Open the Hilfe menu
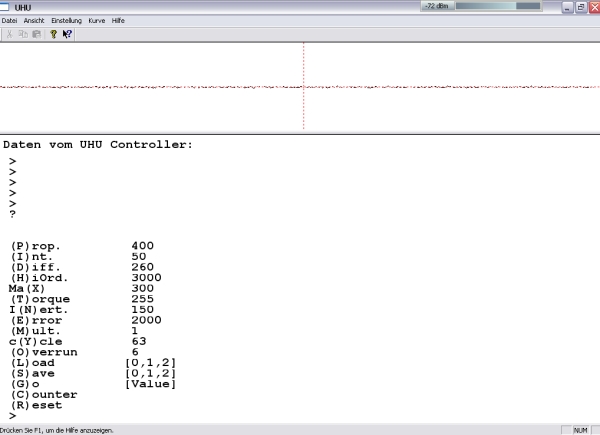This screenshot has height=435, width=600. (118, 21)
